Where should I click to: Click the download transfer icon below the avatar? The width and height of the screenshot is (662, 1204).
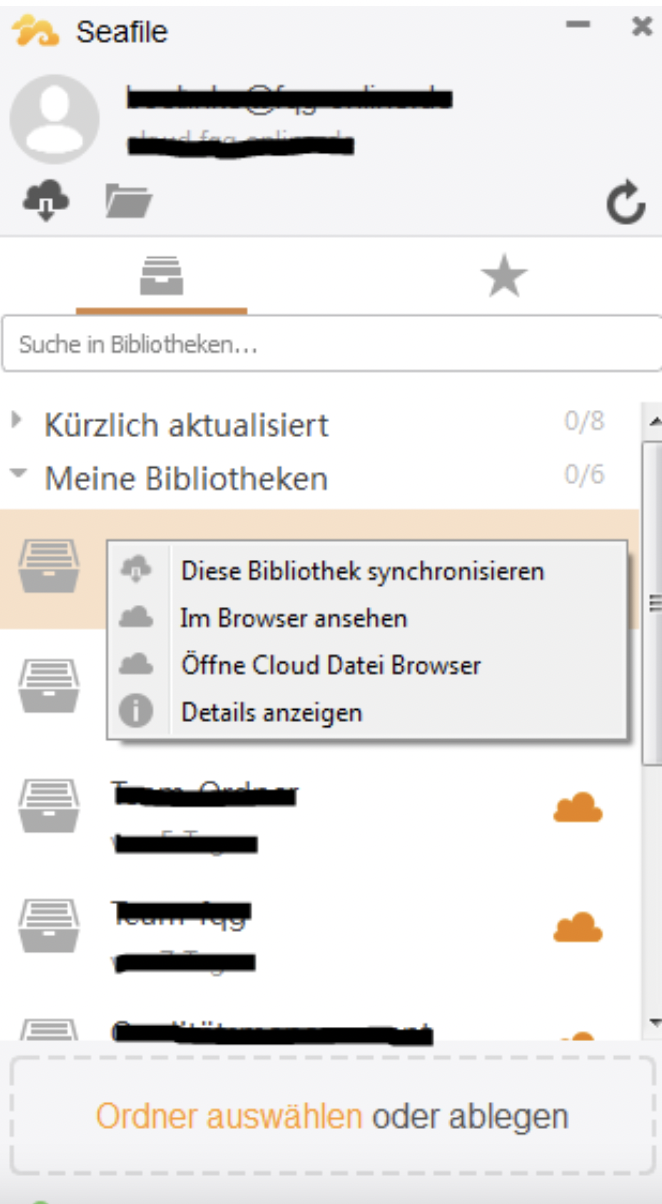[44, 200]
